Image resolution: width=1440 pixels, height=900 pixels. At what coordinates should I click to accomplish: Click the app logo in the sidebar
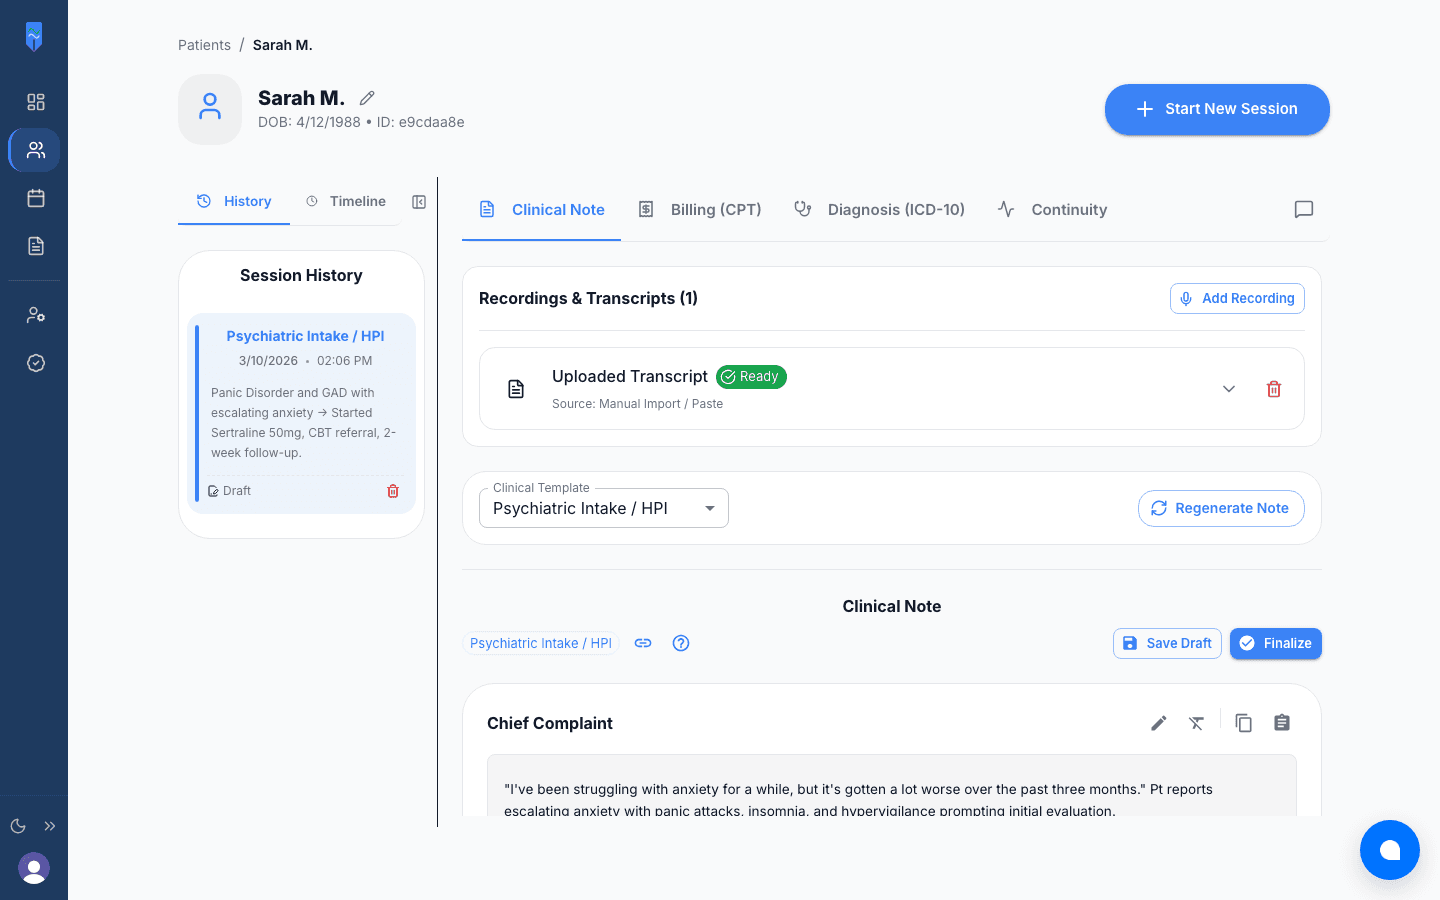[34, 37]
